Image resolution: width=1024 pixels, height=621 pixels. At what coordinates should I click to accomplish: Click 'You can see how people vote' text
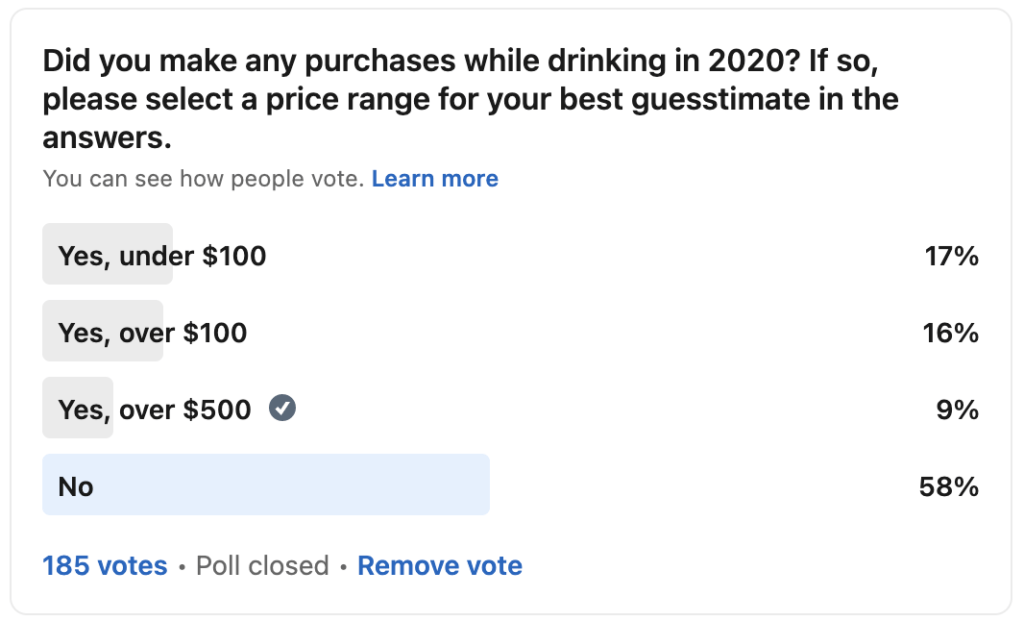203,179
